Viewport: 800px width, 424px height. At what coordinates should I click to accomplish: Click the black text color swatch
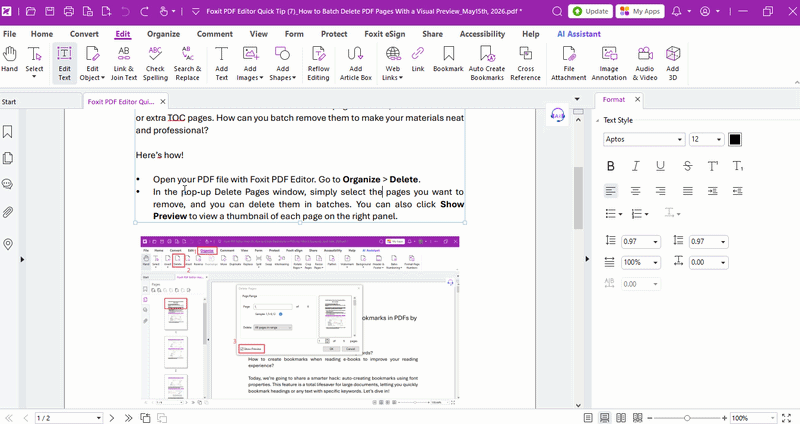pos(735,139)
